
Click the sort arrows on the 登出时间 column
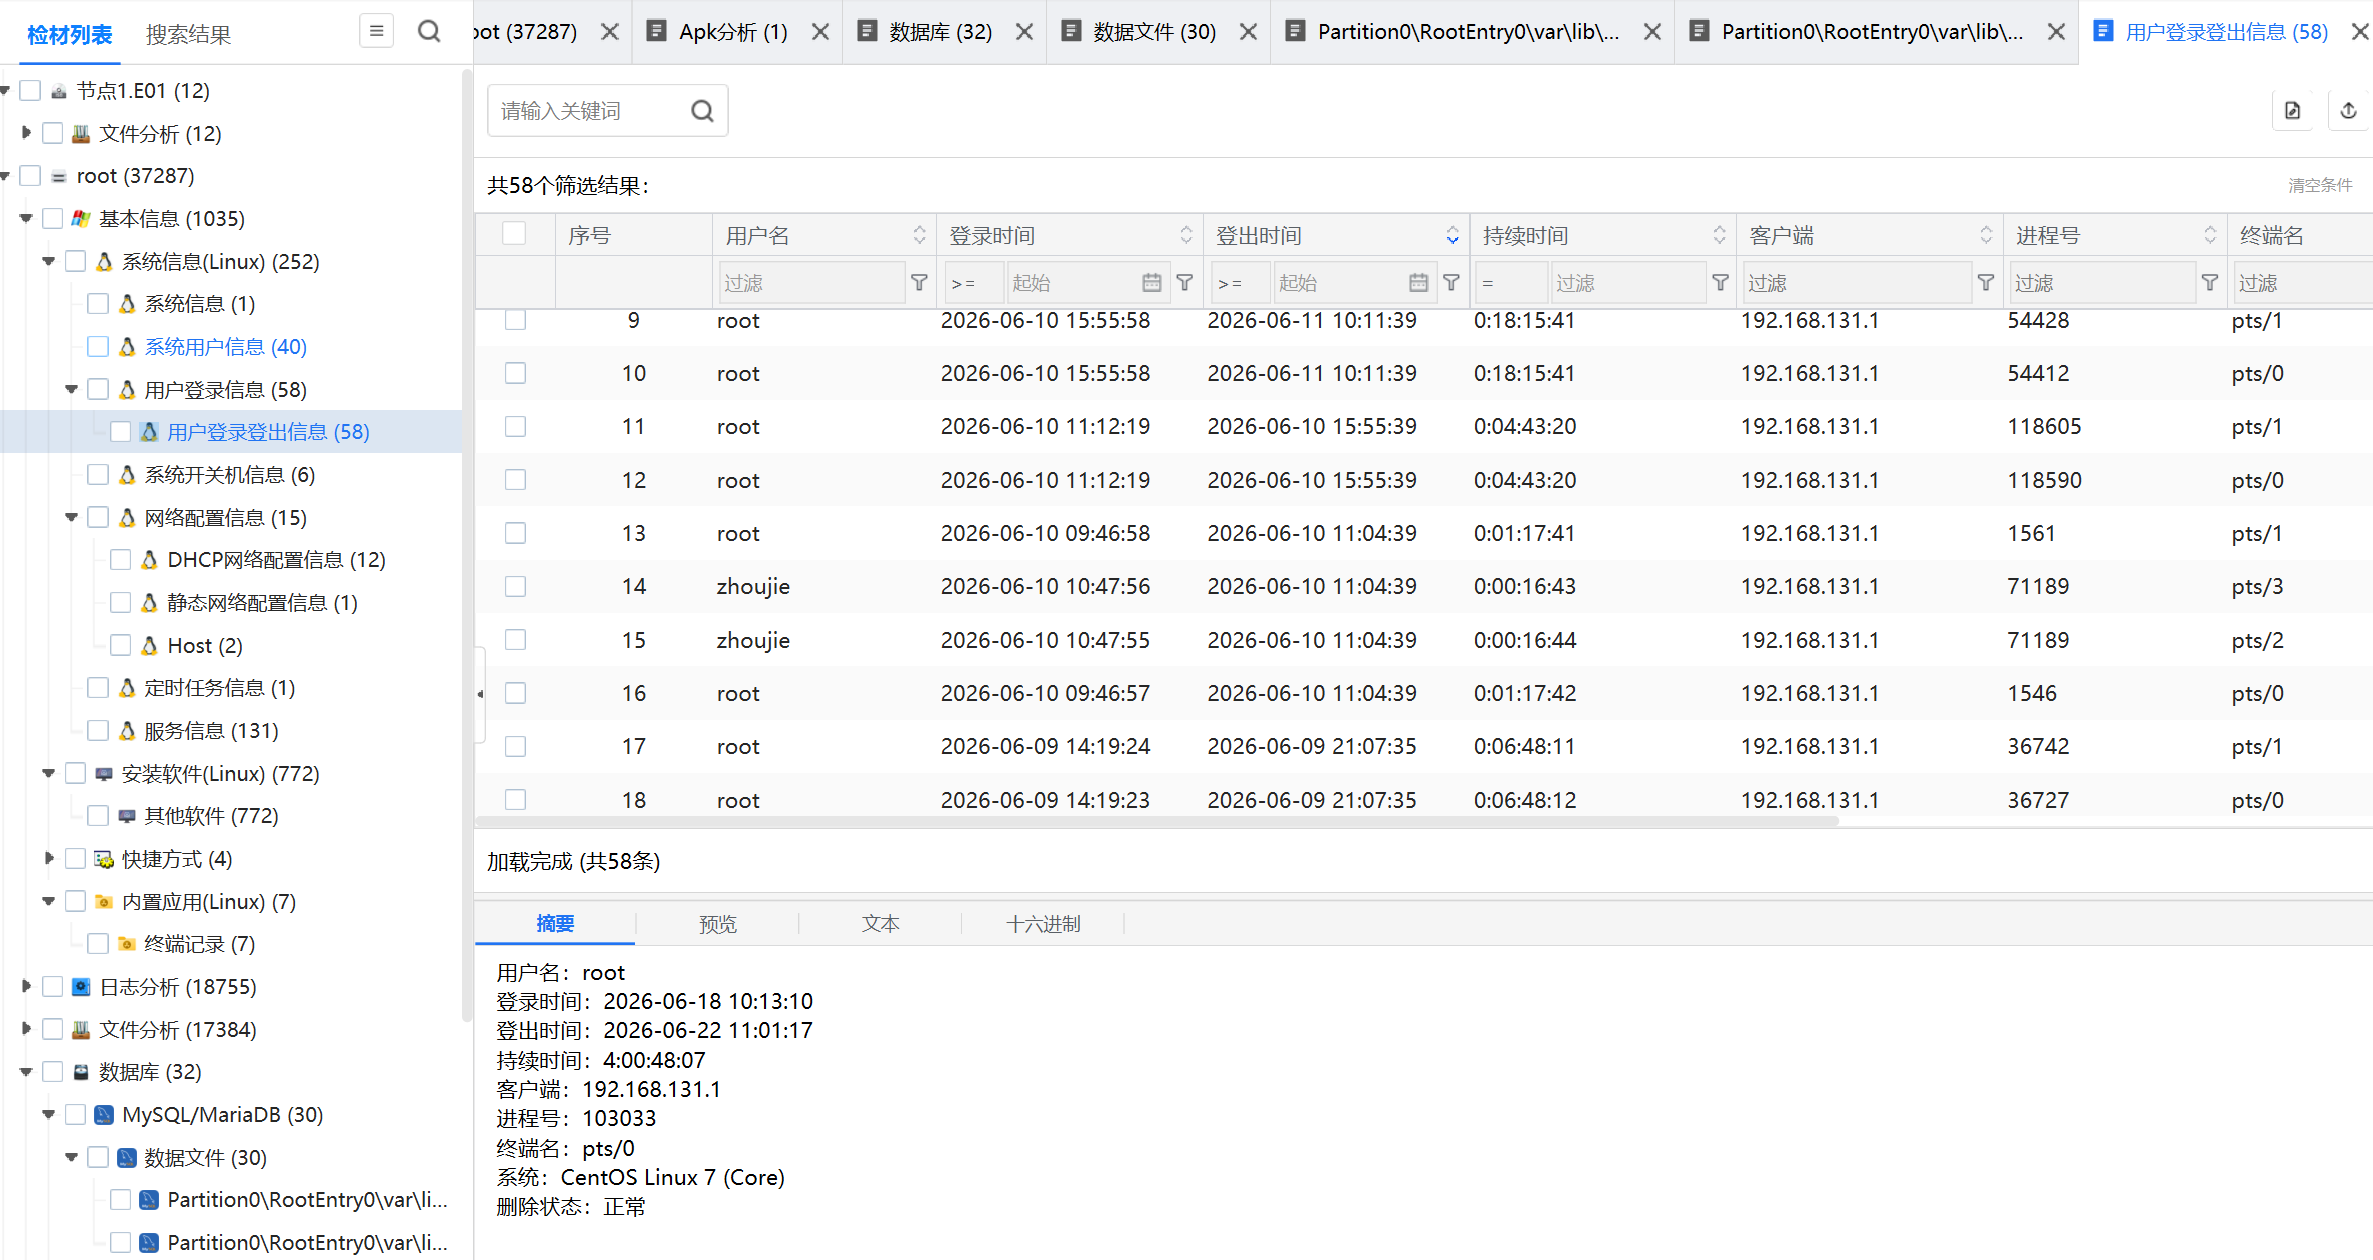1452,236
